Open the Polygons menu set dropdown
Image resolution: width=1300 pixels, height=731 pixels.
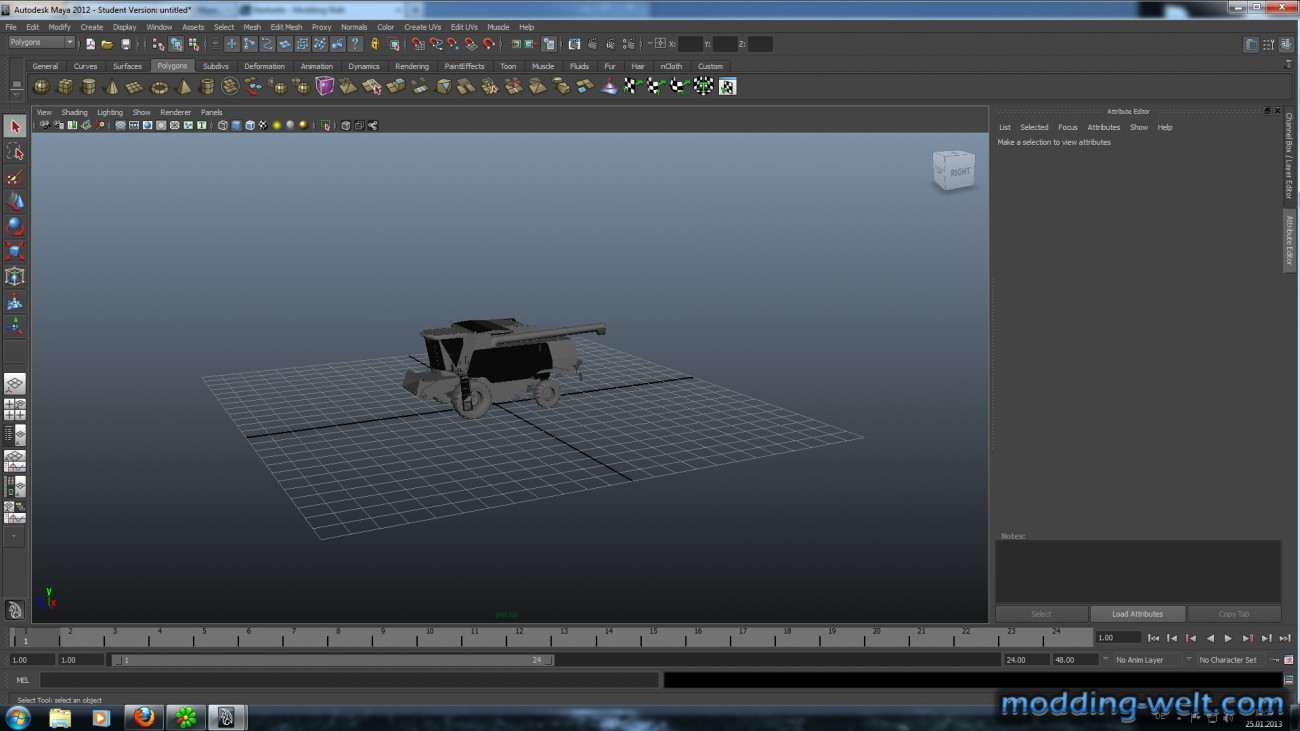[x=42, y=43]
